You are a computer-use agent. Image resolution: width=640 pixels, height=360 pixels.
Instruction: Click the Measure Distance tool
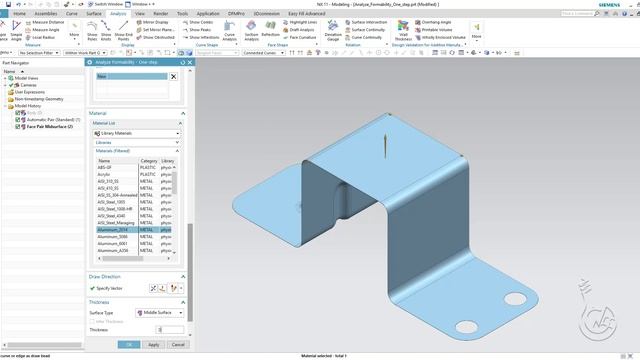coord(45,22)
